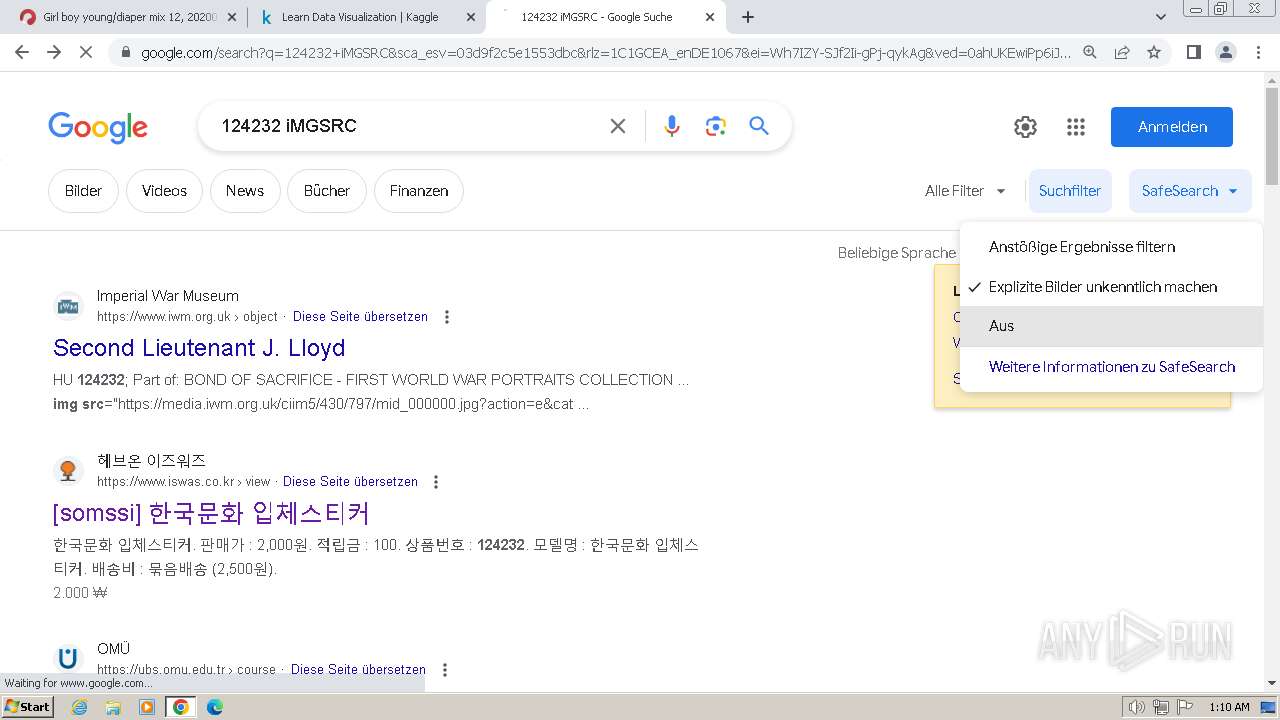
Task: Open File Explorer from taskbar
Action: click(x=113, y=707)
